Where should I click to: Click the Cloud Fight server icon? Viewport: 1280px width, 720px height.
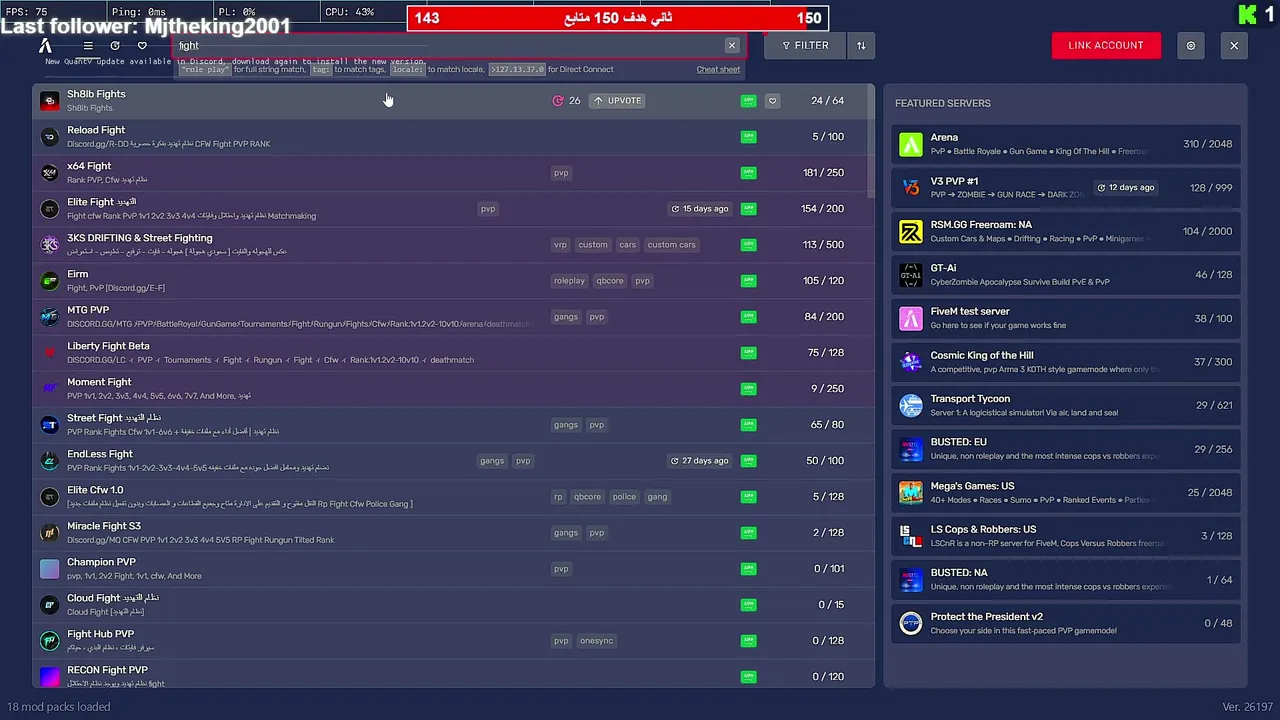click(49, 605)
